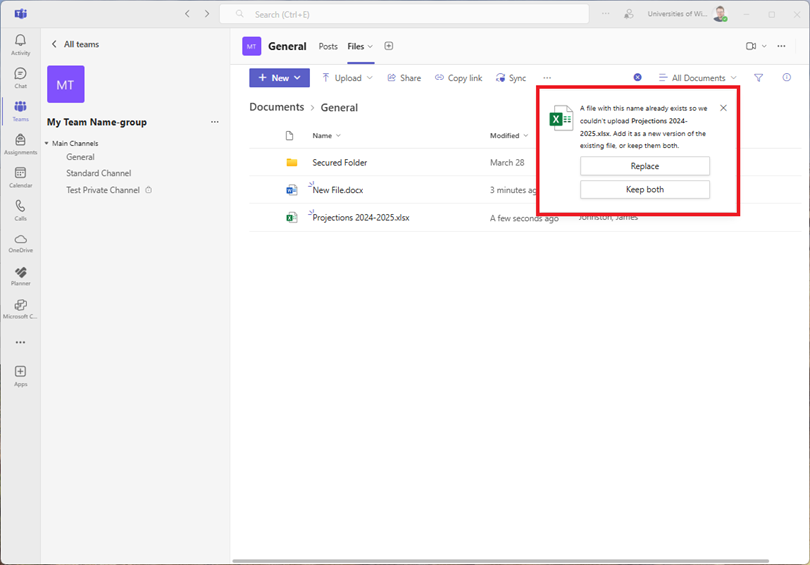This screenshot has width=810, height=565.
Task: Open Planner app in sidebar
Action: (20, 275)
